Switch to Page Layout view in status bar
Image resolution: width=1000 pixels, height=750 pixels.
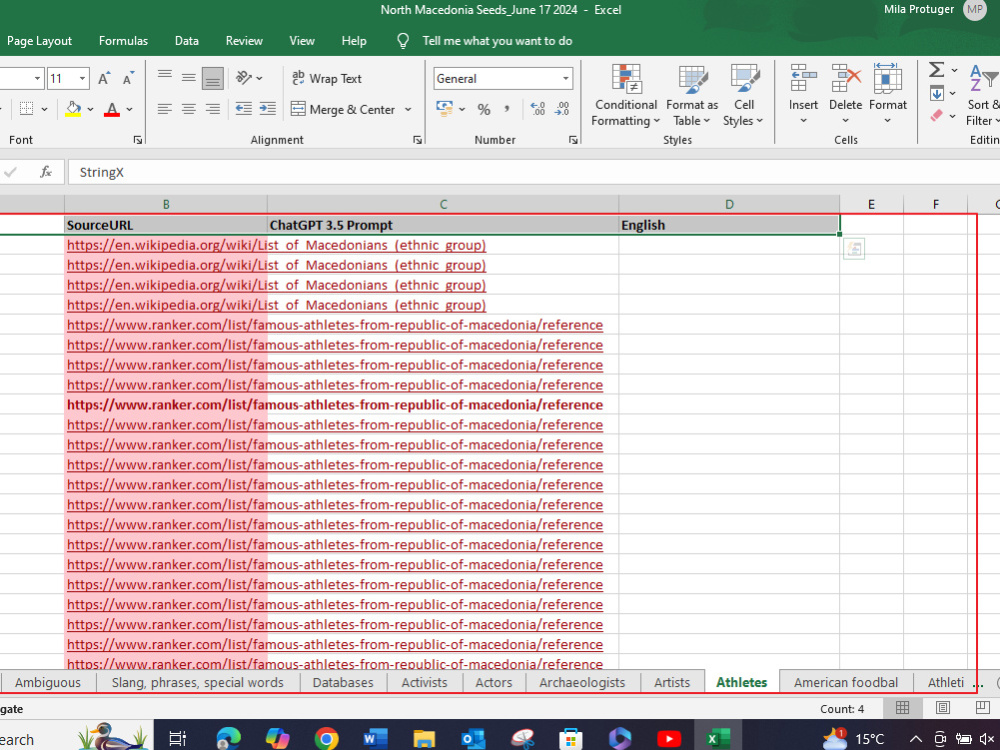point(943,708)
